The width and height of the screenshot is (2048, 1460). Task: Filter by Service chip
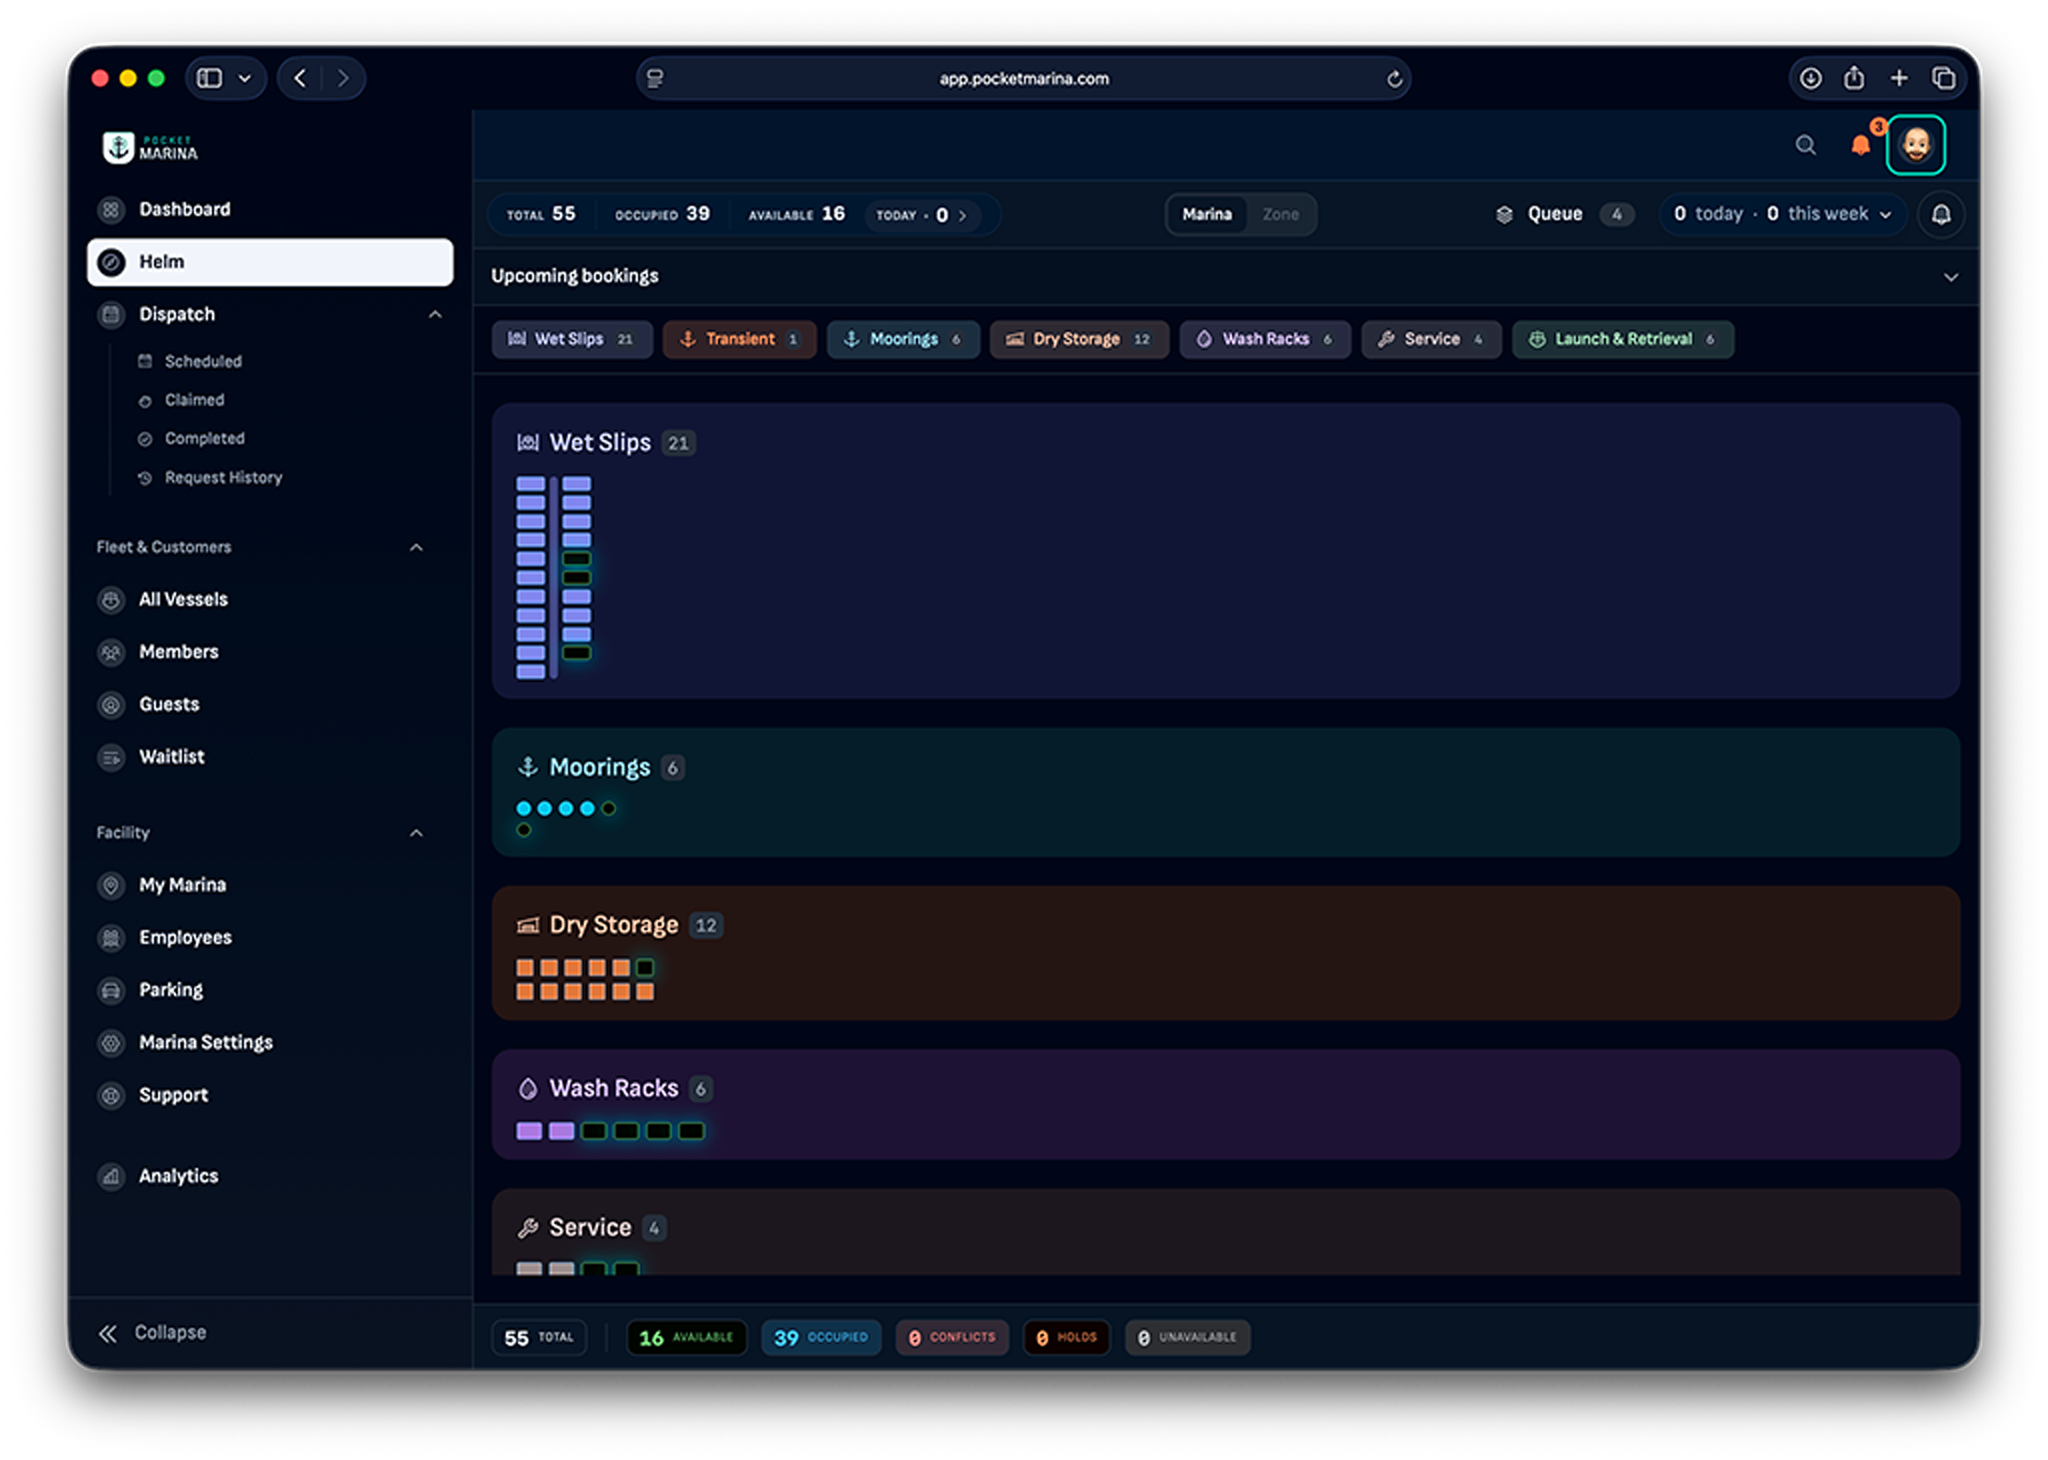1431,339
